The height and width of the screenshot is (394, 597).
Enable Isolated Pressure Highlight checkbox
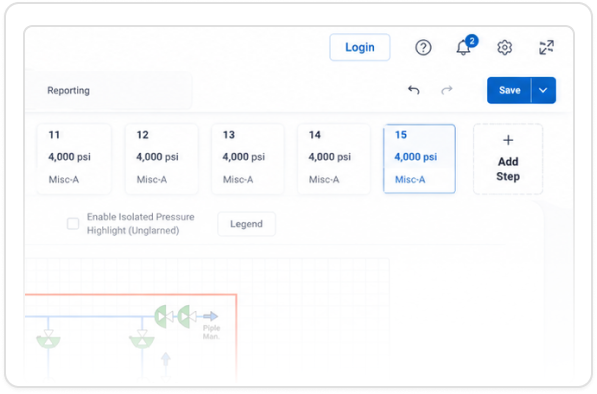tap(73, 224)
